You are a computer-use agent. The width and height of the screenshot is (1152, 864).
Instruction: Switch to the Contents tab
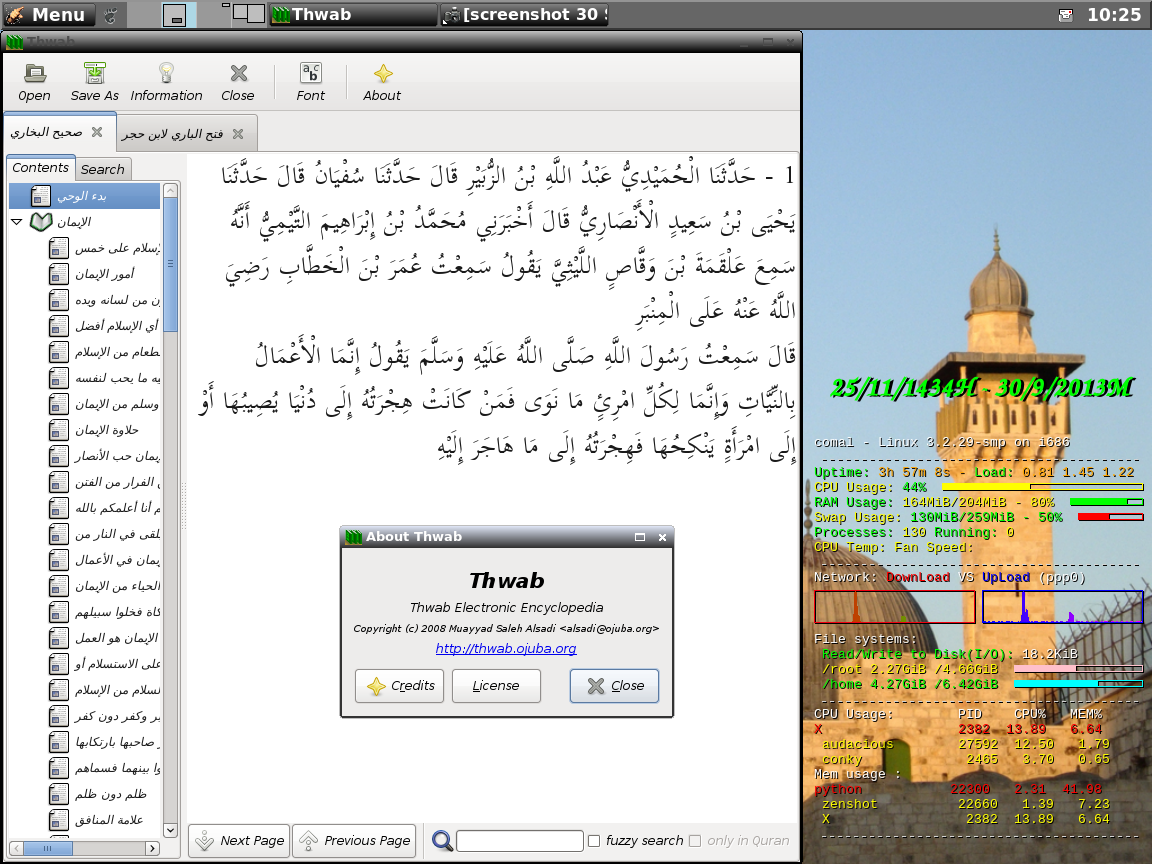click(x=40, y=168)
